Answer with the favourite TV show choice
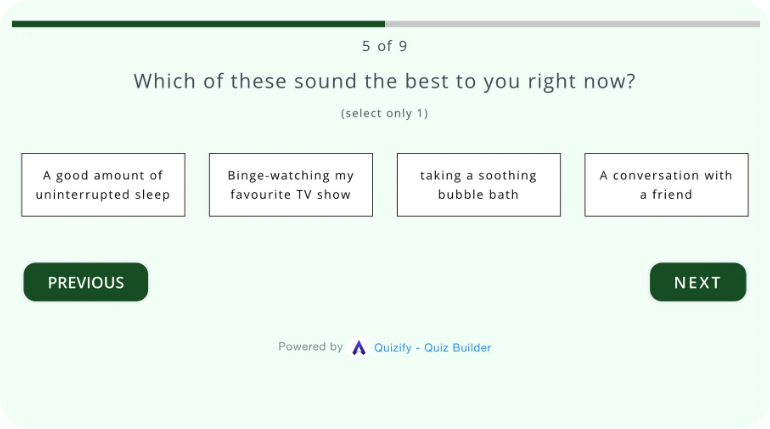770x429 pixels. coord(291,185)
